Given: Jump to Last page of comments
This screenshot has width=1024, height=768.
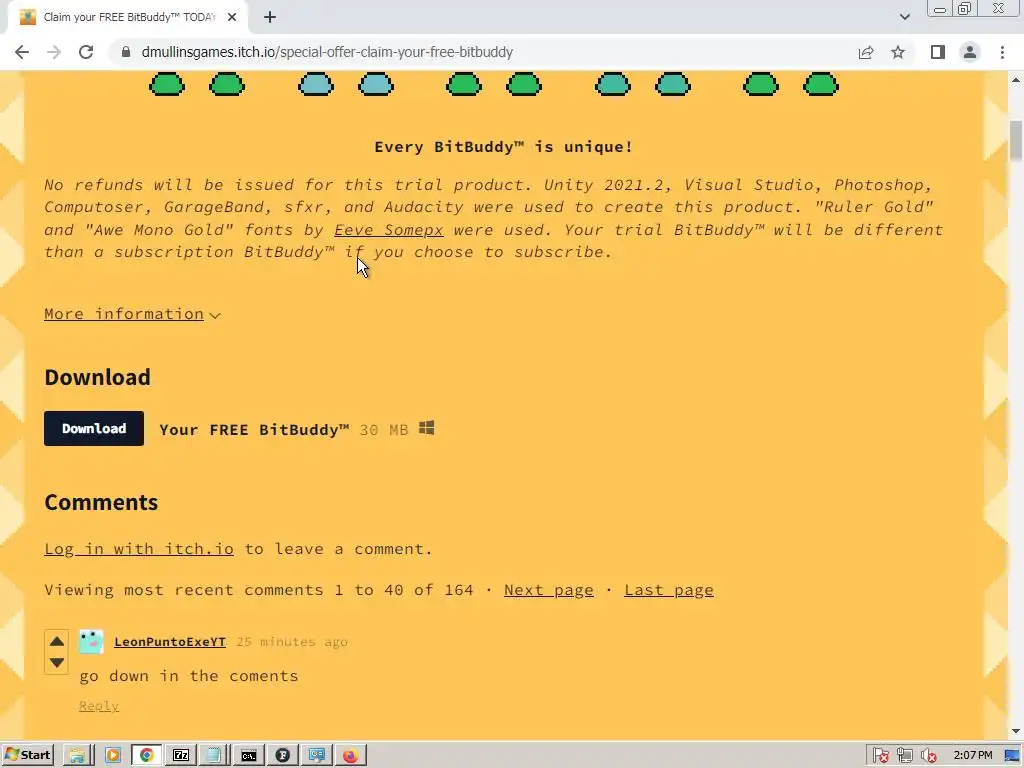Looking at the screenshot, I should tap(669, 590).
